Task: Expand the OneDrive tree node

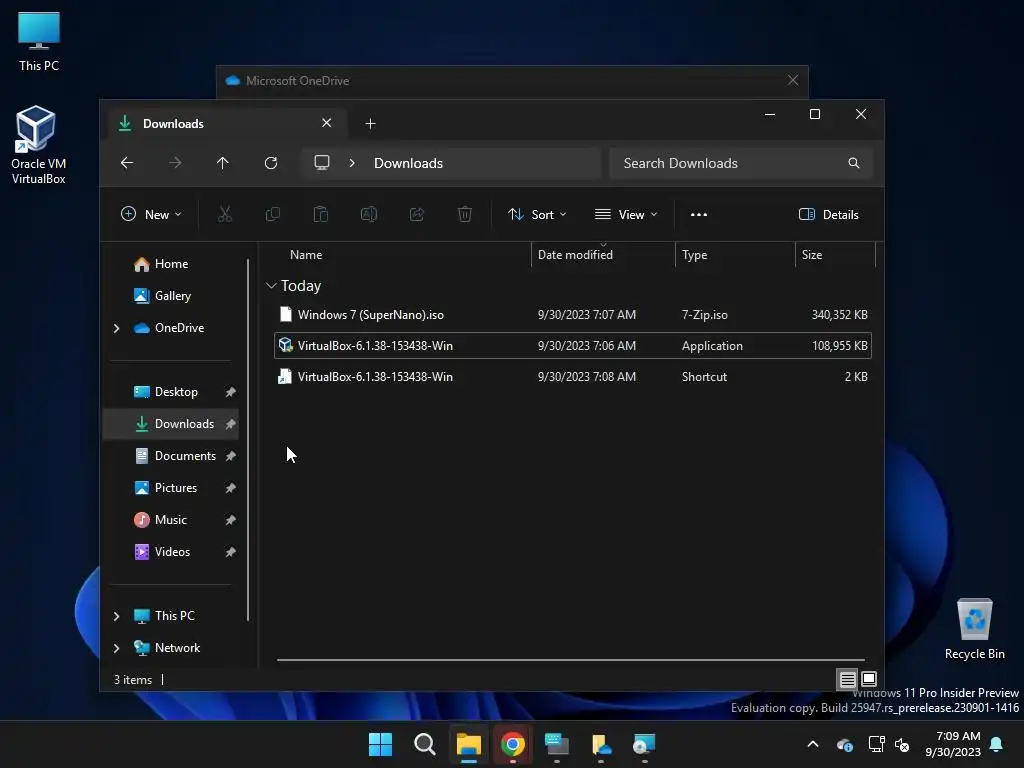Action: pos(116,328)
